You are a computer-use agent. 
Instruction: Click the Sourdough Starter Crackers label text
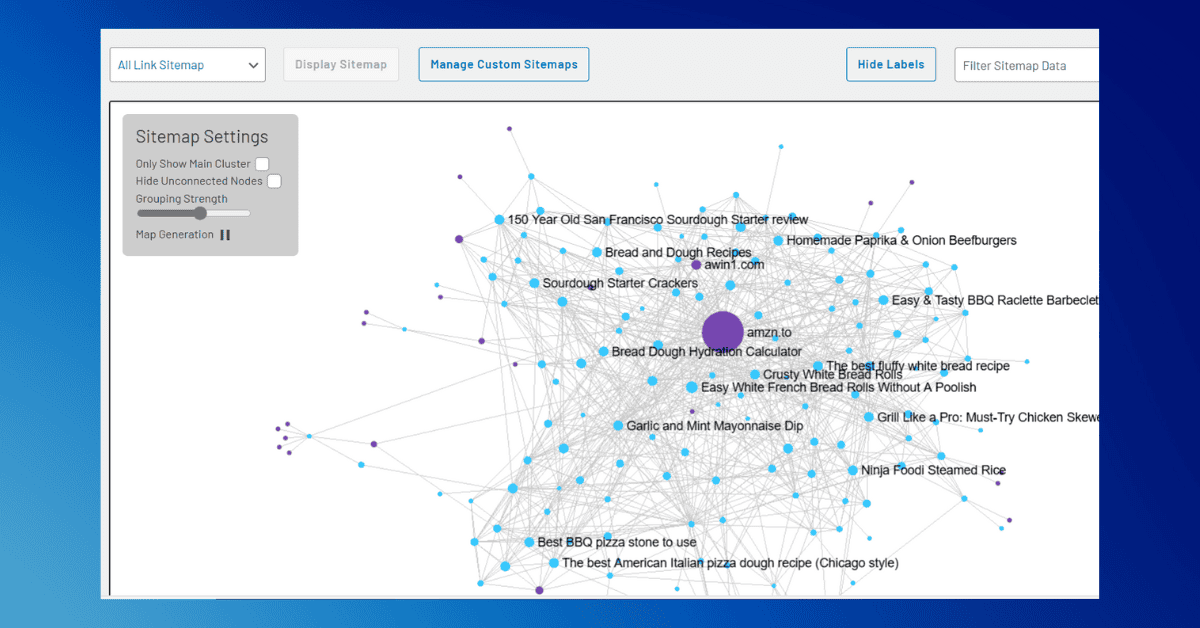click(620, 284)
